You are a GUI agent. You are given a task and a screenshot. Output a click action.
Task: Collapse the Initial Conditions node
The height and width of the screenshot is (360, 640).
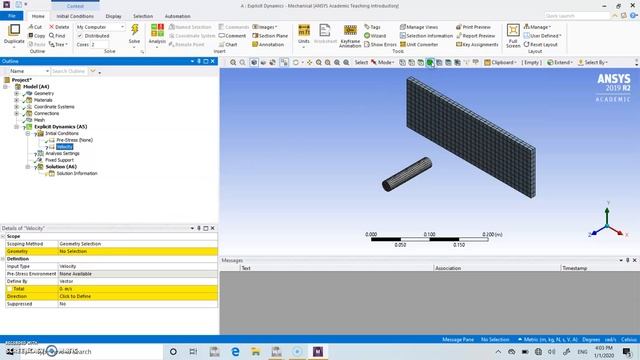[28, 133]
